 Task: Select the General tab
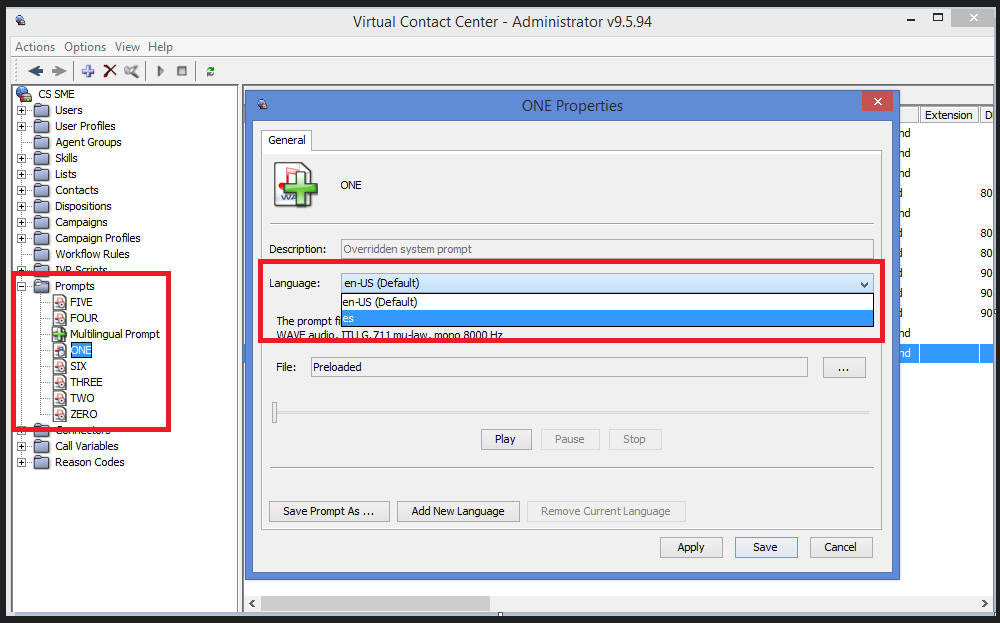tap(286, 140)
